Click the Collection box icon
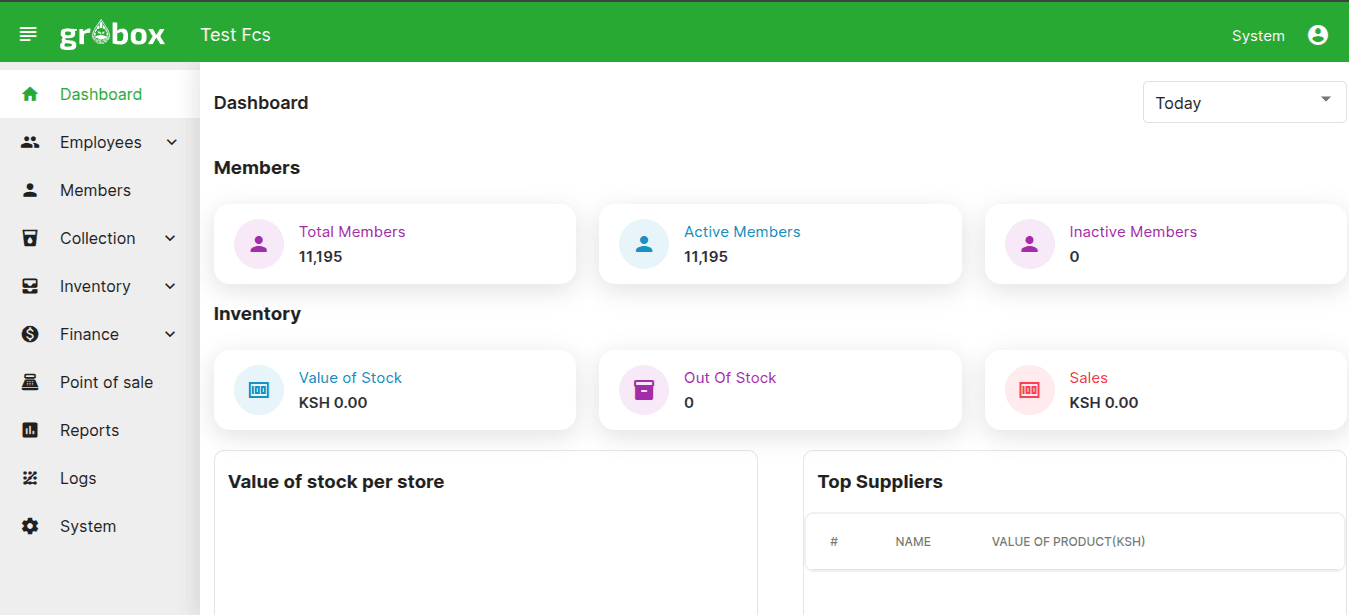 pyautogui.click(x=30, y=238)
